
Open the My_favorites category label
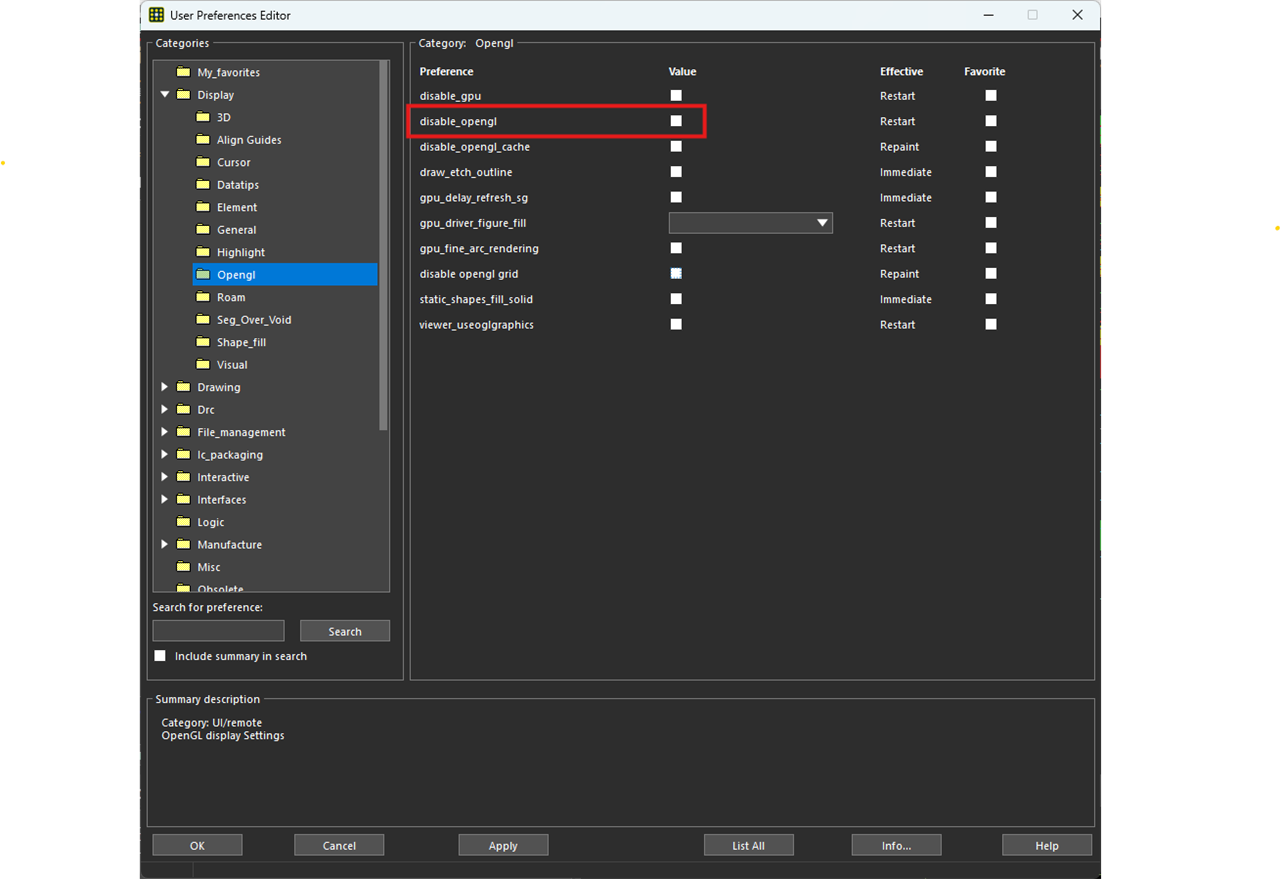(229, 72)
